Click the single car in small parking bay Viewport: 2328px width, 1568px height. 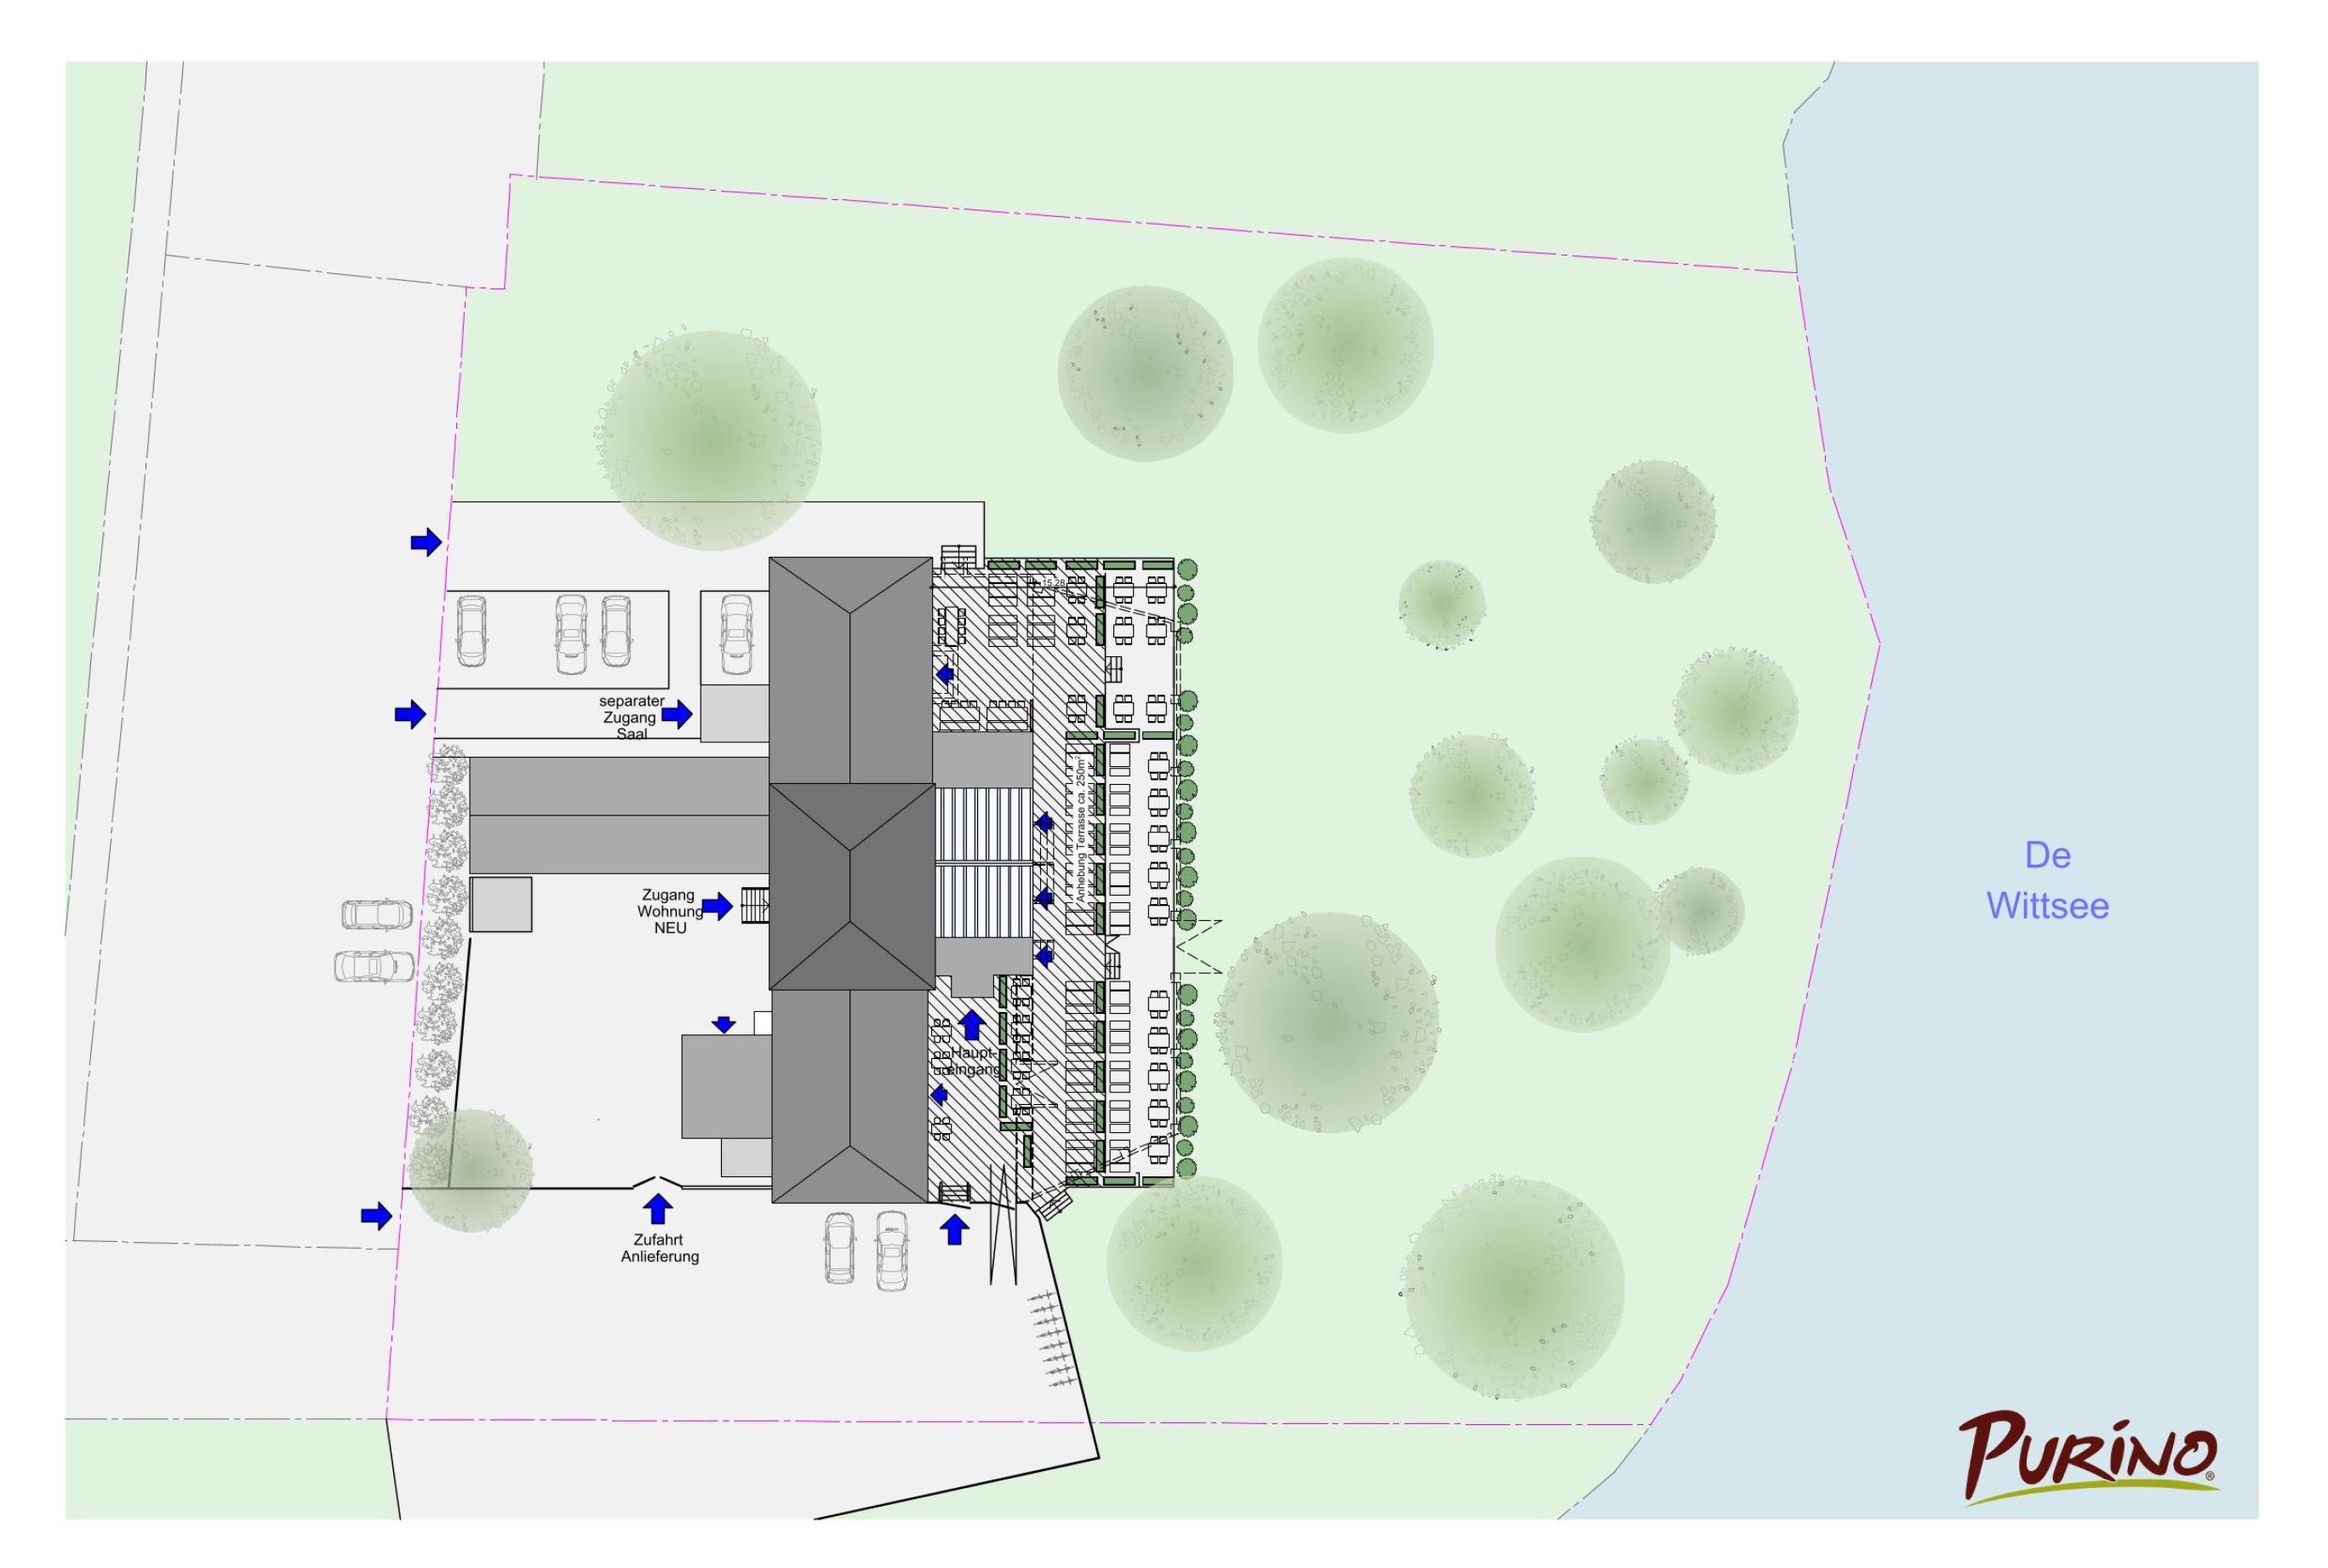[x=736, y=634]
